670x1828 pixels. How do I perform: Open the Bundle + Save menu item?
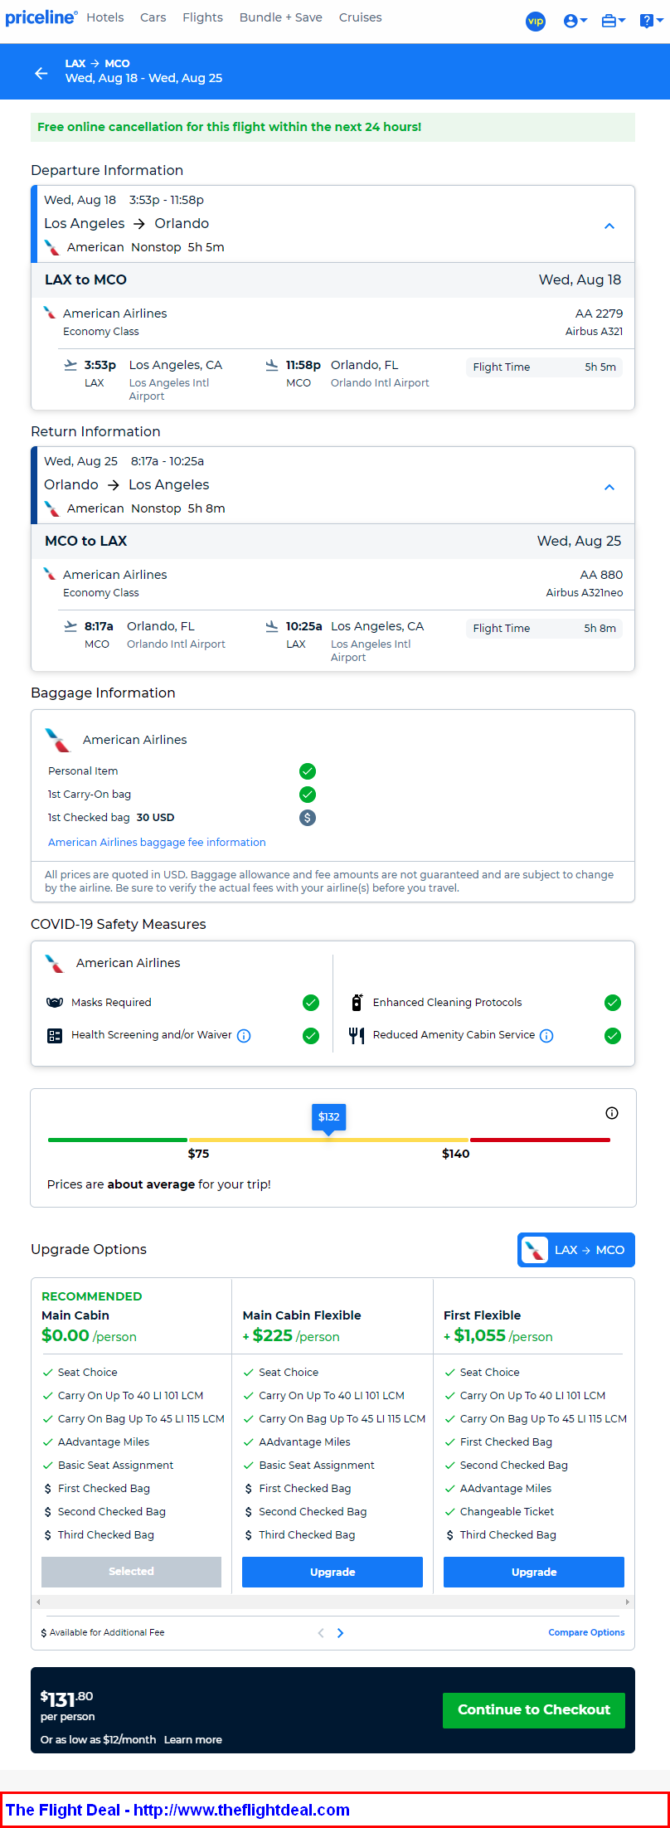[x=281, y=18]
